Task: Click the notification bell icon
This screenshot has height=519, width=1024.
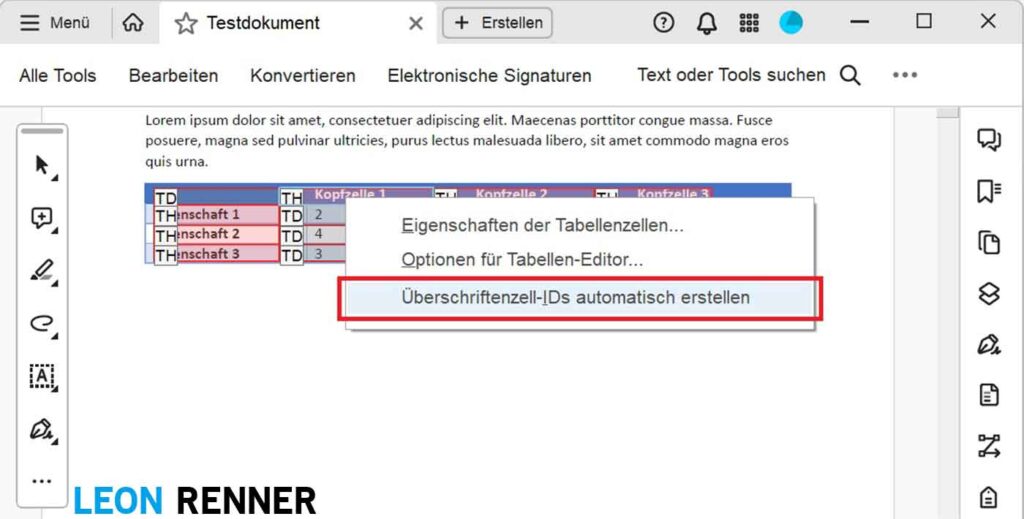Action: 707,23
